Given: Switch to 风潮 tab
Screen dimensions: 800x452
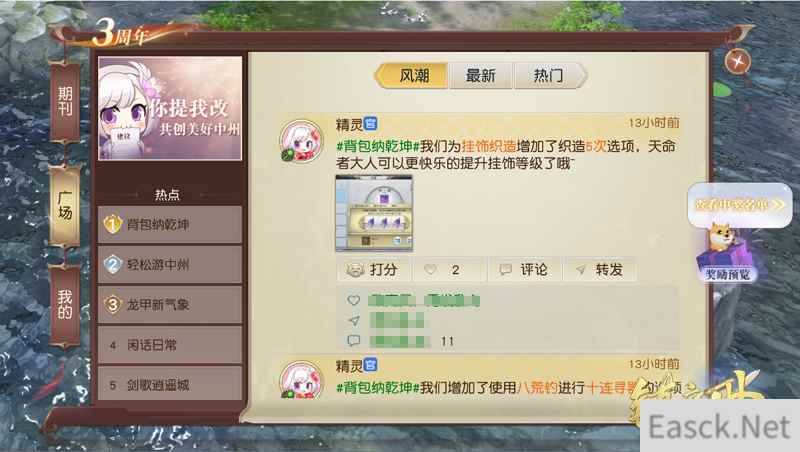Looking at the screenshot, I should pyautogui.click(x=413, y=76).
